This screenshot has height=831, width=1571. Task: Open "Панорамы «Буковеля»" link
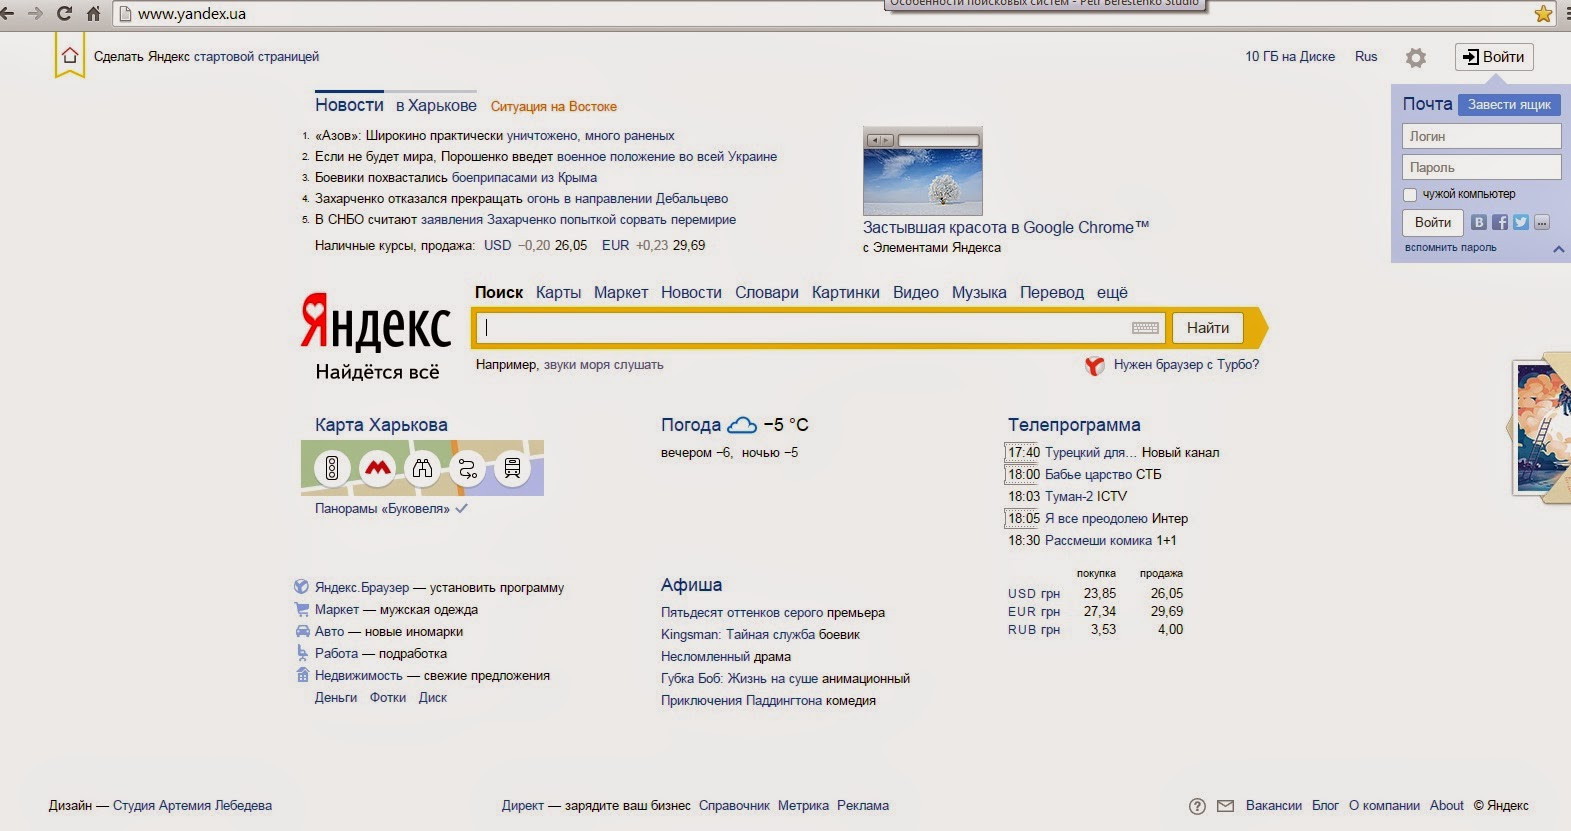pos(382,508)
